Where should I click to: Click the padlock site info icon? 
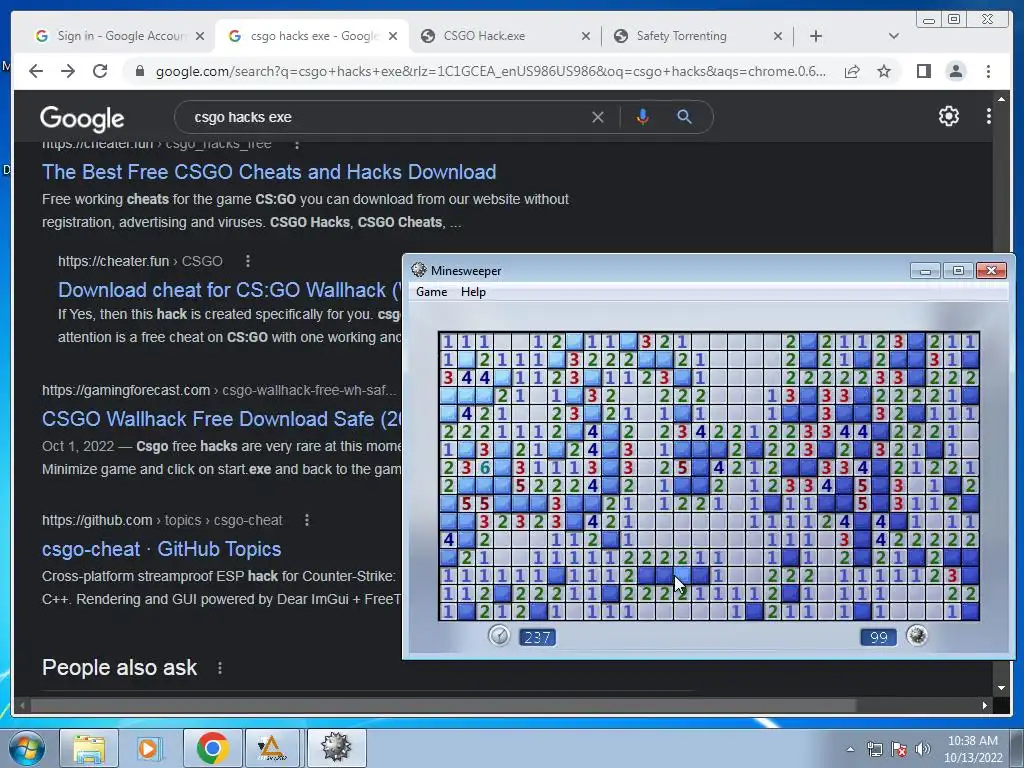[140, 71]
